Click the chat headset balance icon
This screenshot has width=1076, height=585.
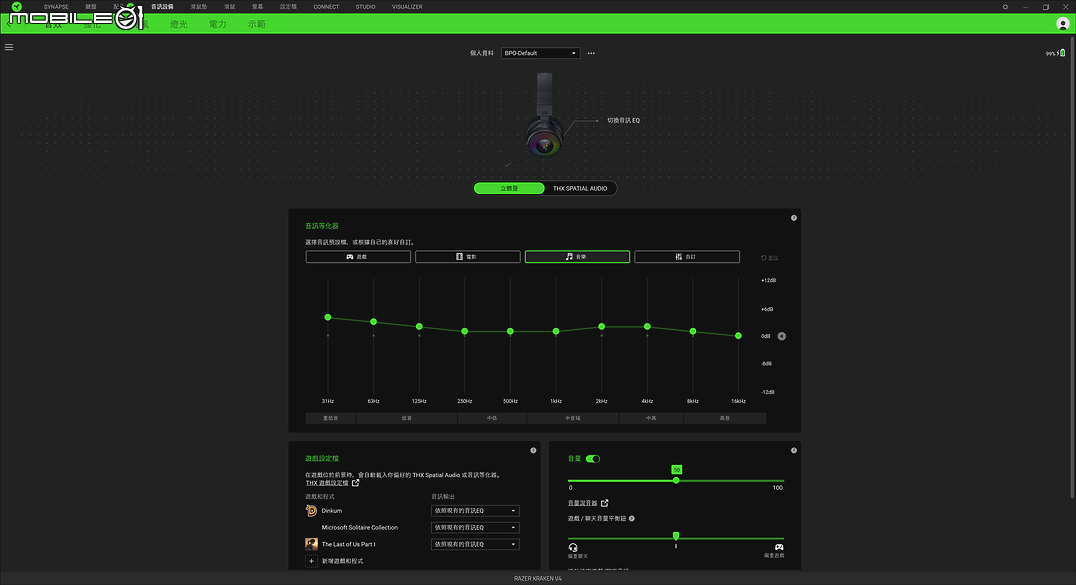tap(573, 547)
